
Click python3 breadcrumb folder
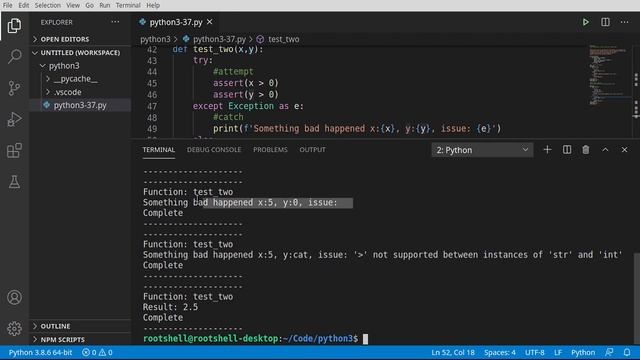[155, 39]
